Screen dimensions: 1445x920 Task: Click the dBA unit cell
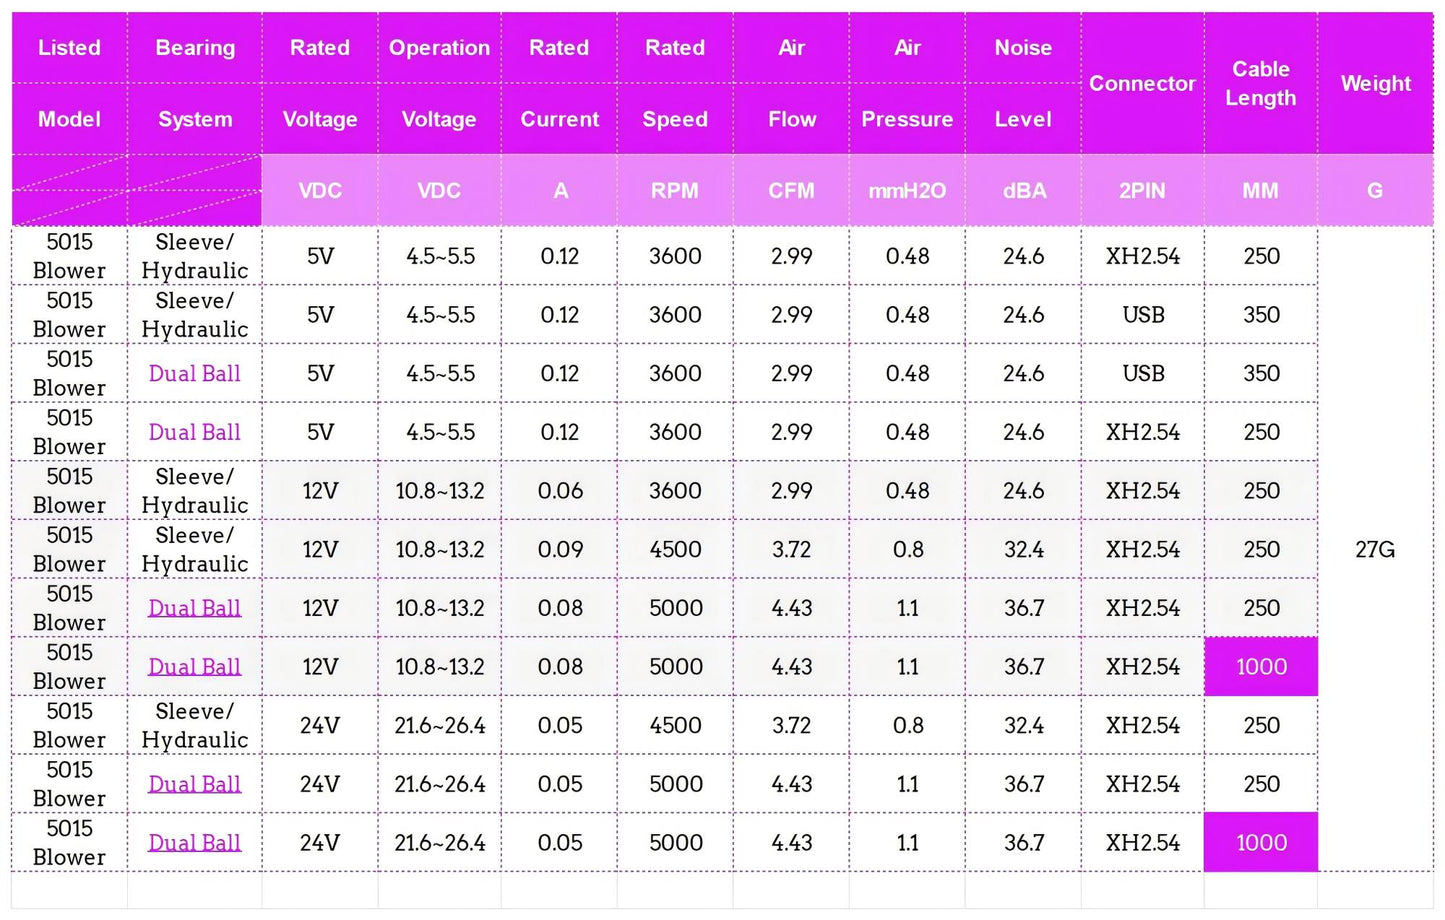pos(1024,191)
